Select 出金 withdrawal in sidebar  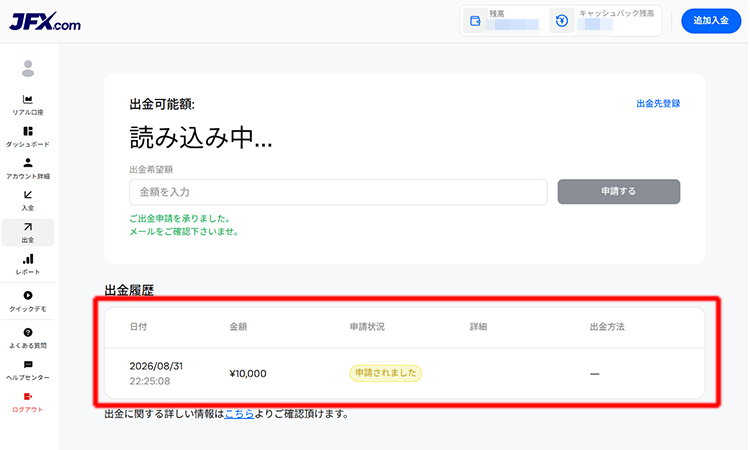(28, 232)
